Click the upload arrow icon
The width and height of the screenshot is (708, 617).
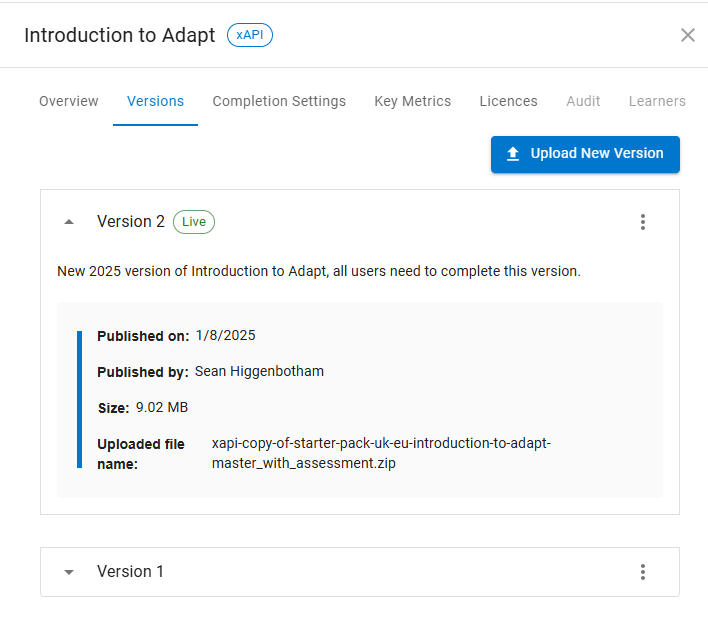[513, 154]
